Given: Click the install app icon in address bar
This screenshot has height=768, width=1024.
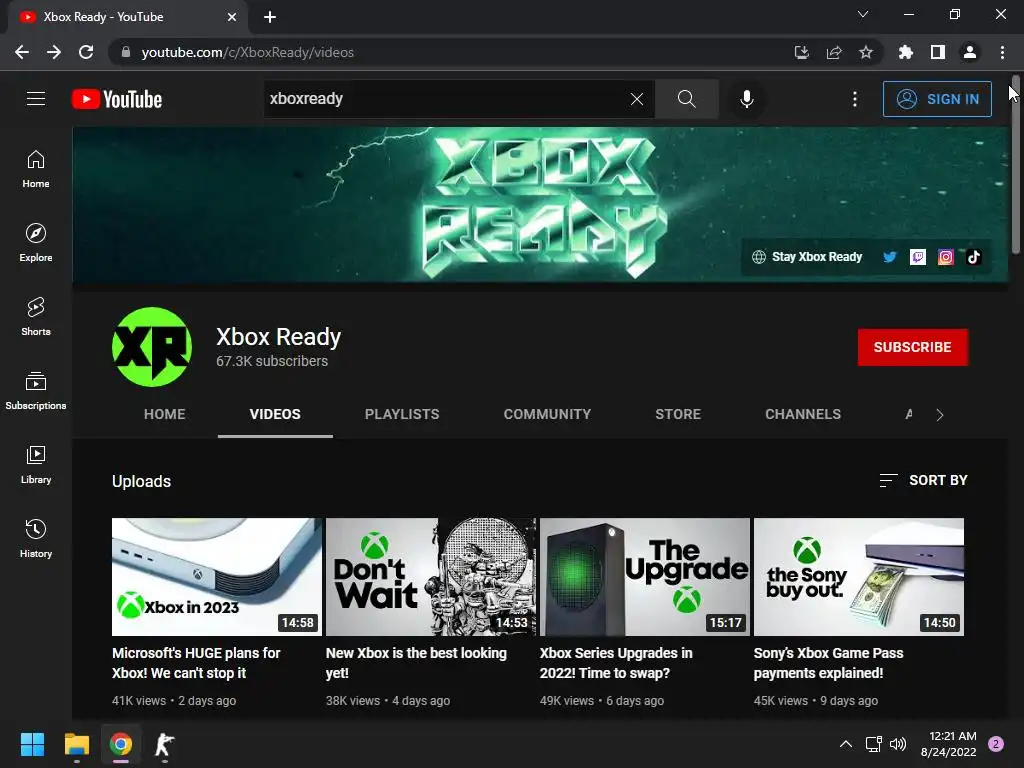Looking at the screenshot, I should coord(801,52).
